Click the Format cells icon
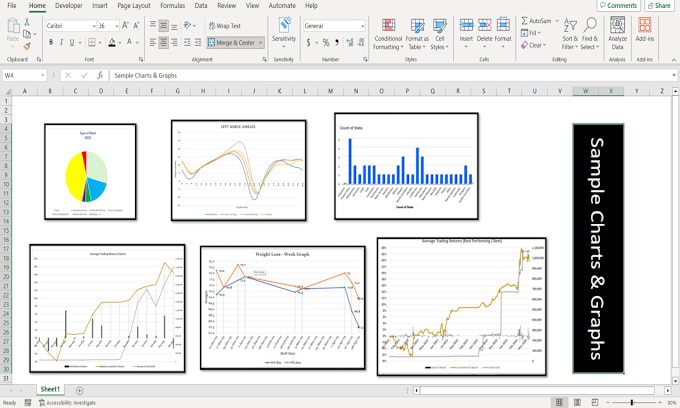This screenshot has height=408, width=680. (x=503, y=25)
